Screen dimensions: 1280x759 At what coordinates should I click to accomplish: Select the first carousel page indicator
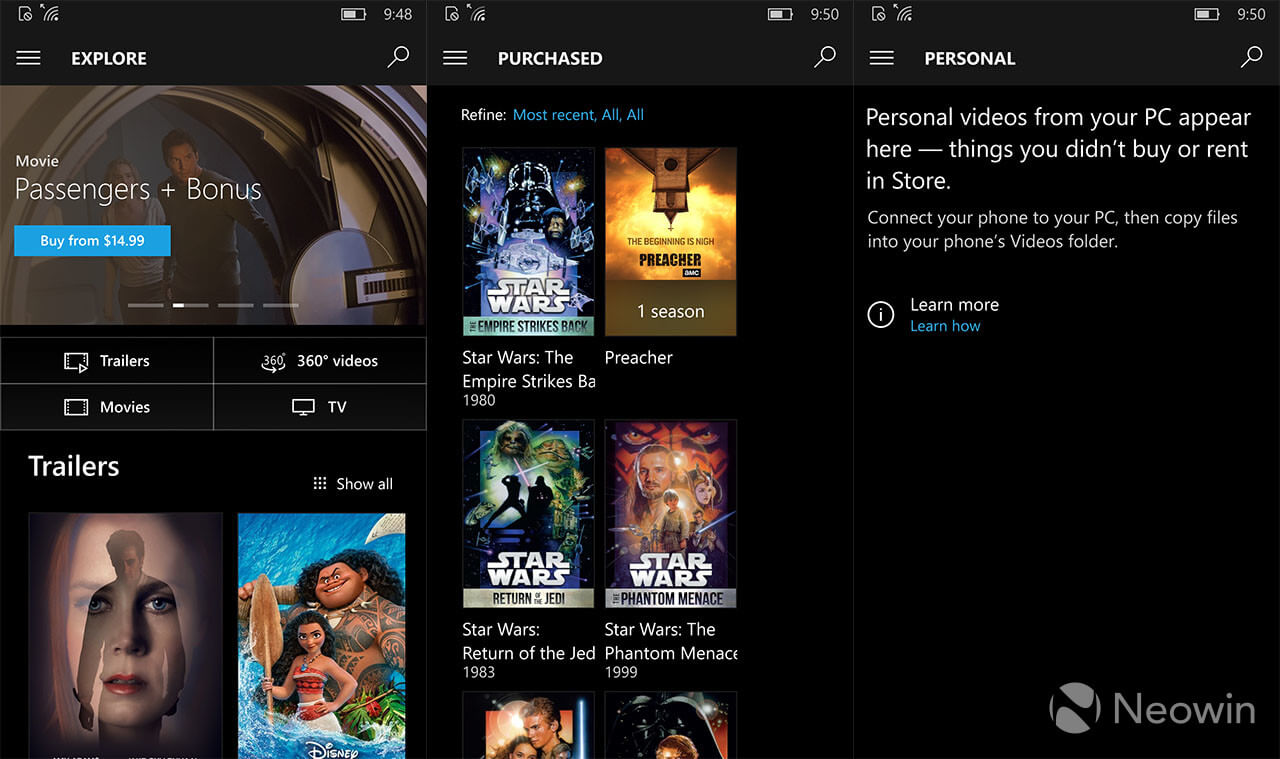[146, 304]
